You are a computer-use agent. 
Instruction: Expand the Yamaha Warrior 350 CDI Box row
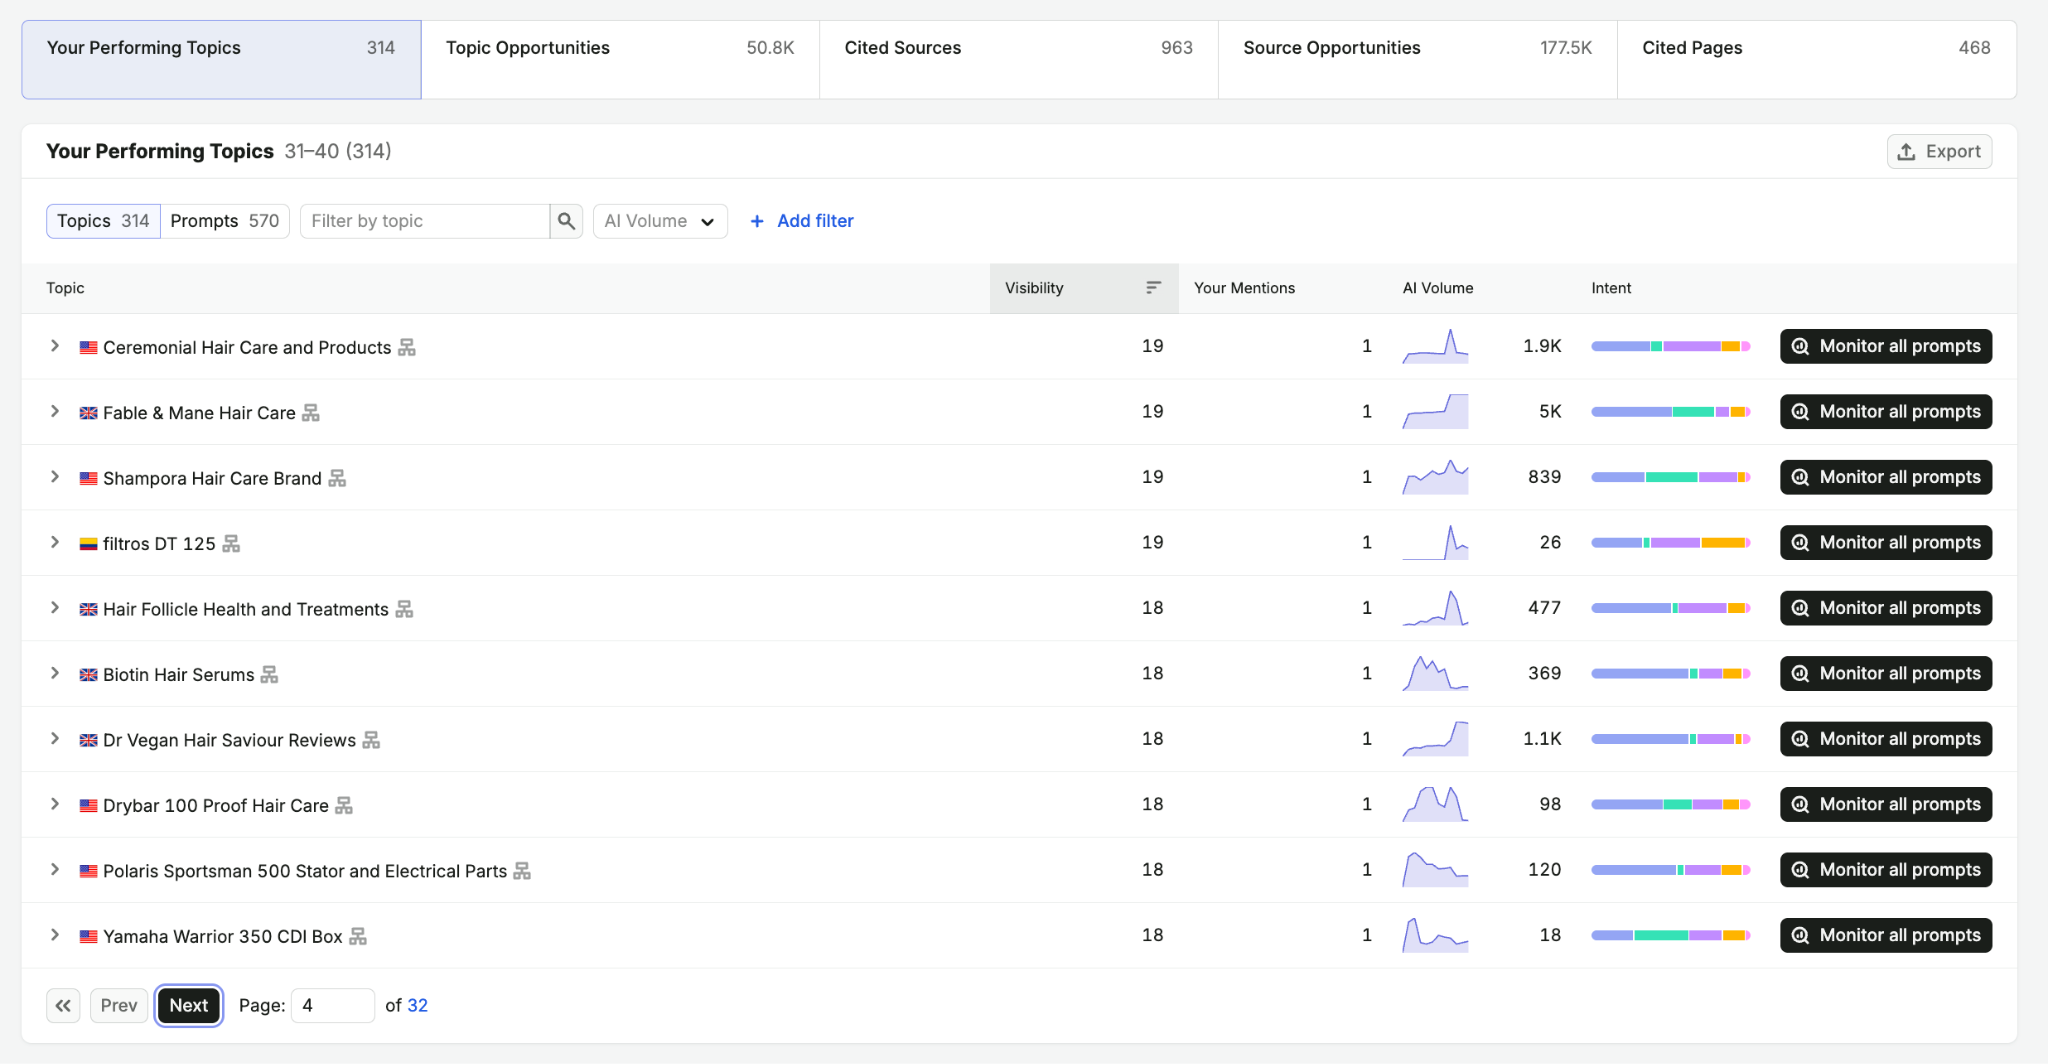pos(55,936)
